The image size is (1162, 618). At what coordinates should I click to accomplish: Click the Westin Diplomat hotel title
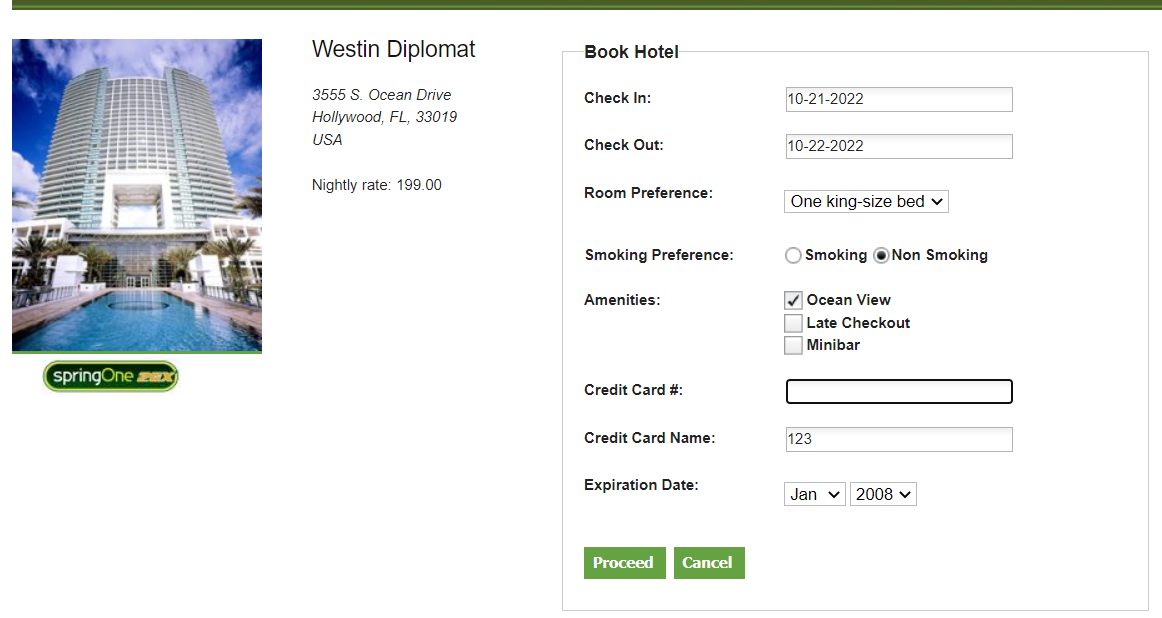(x=393, y=50)
